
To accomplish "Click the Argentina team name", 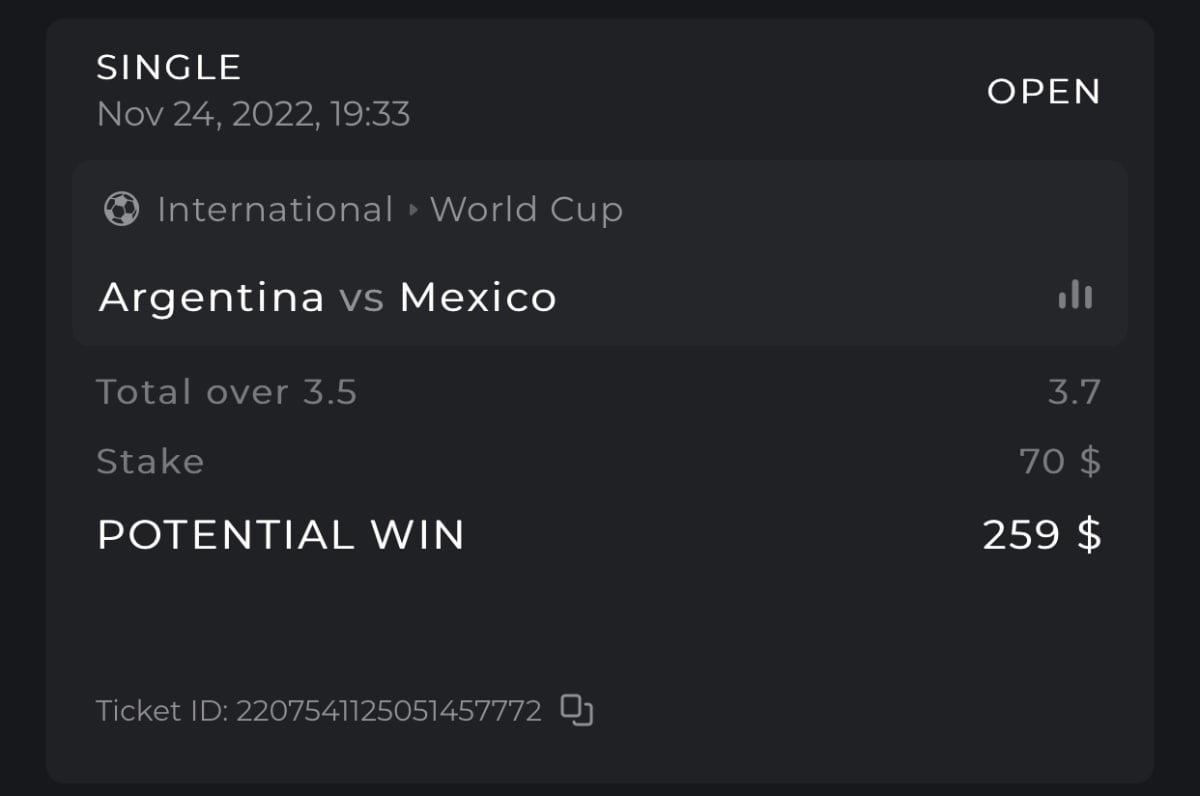I will (x=212, y=297).
